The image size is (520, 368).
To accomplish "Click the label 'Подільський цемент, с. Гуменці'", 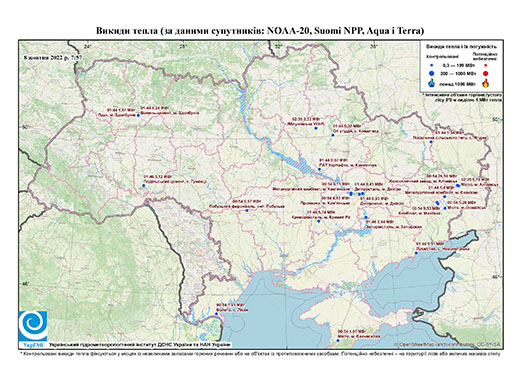I will click(175, 181).
